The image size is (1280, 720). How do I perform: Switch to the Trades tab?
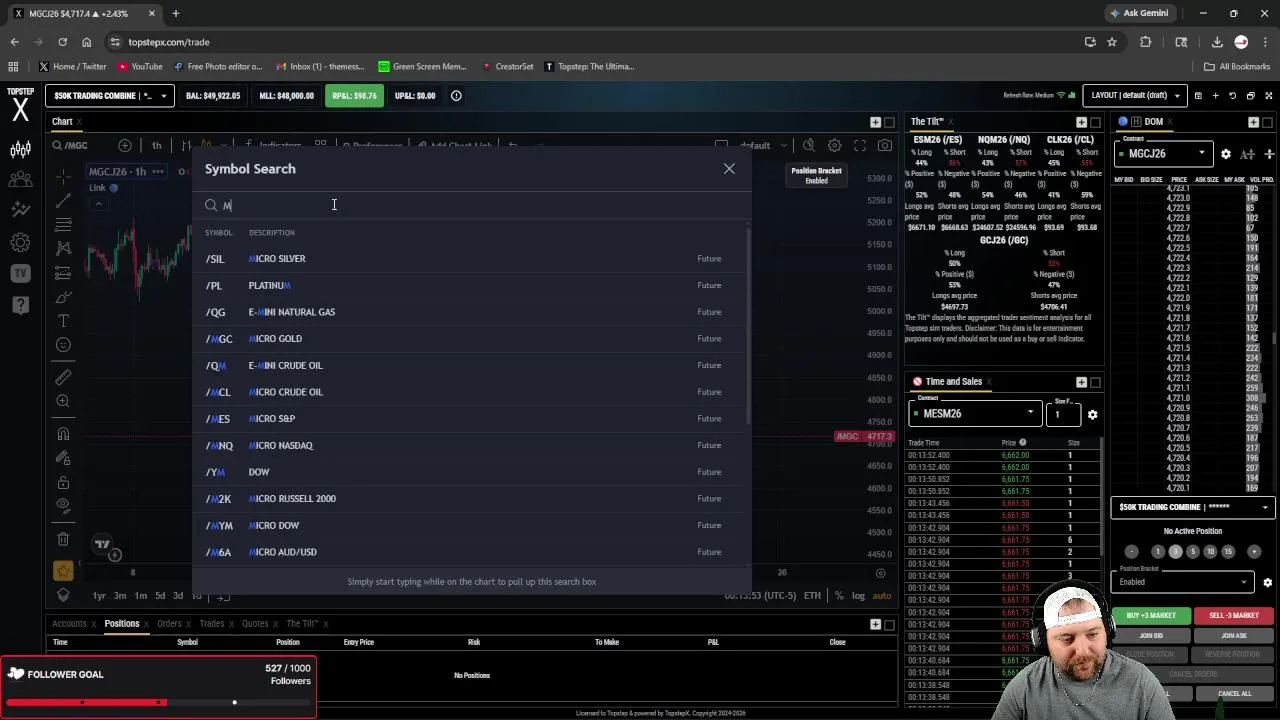212,623
